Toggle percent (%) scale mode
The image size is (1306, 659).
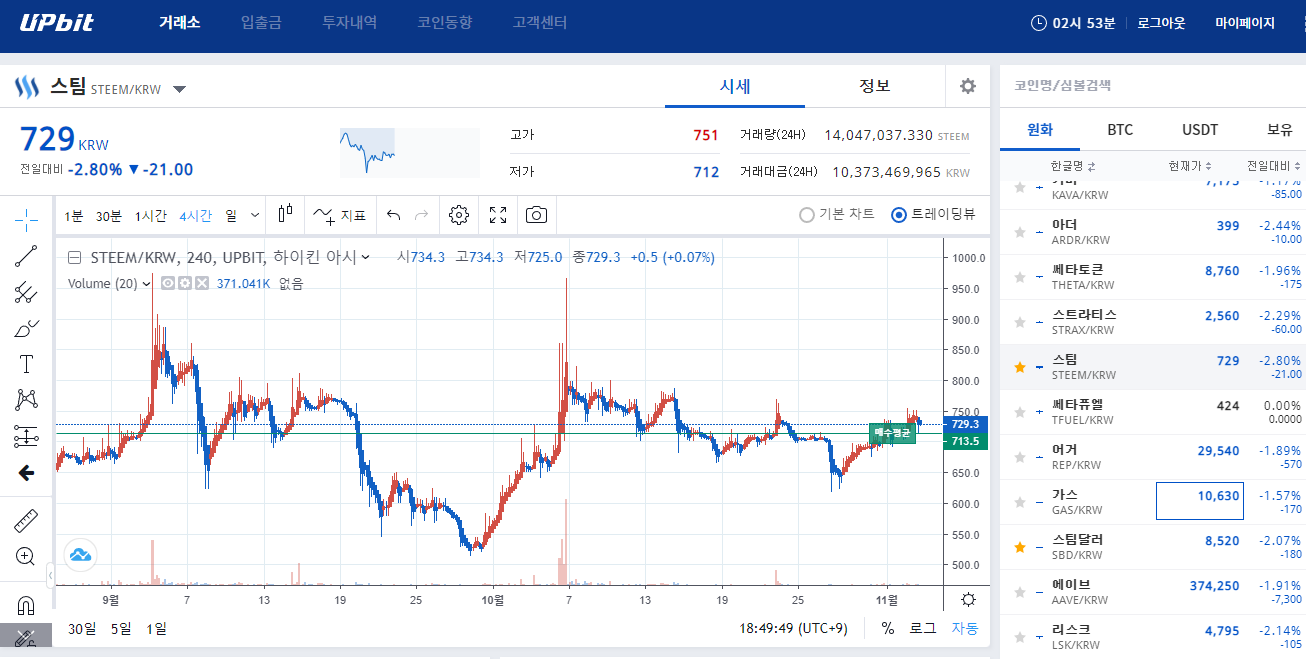pos(887,628)
